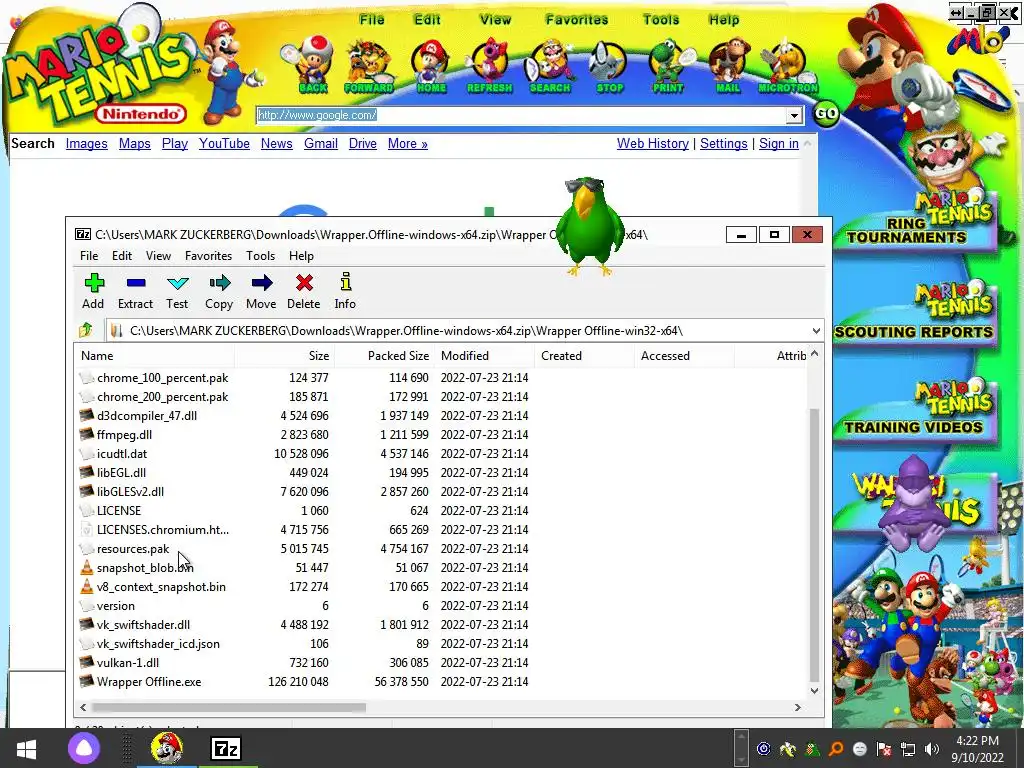Open the 7-Zip Favorites menu

[208, 256]
